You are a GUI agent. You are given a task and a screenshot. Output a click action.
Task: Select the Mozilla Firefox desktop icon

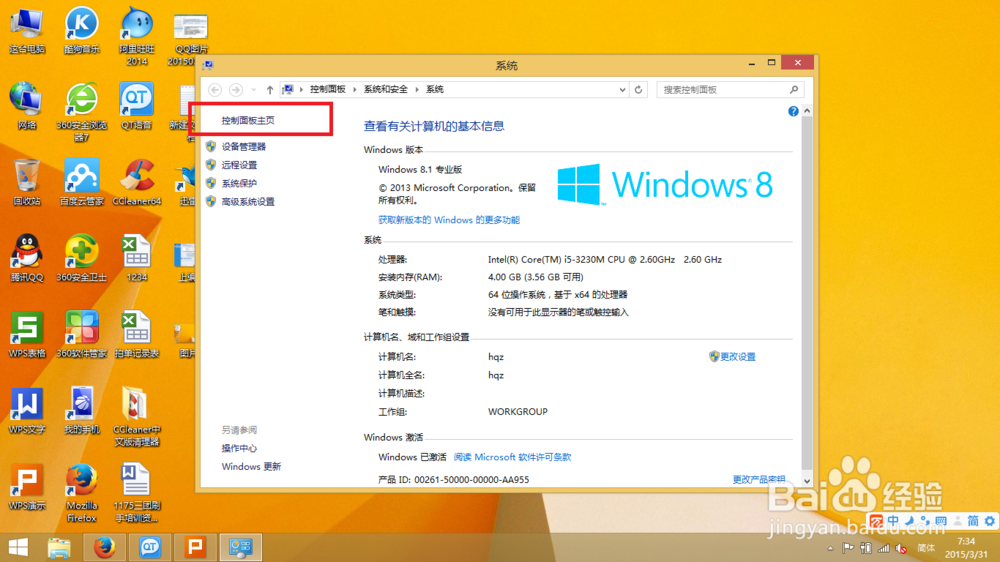click(82, 493)
